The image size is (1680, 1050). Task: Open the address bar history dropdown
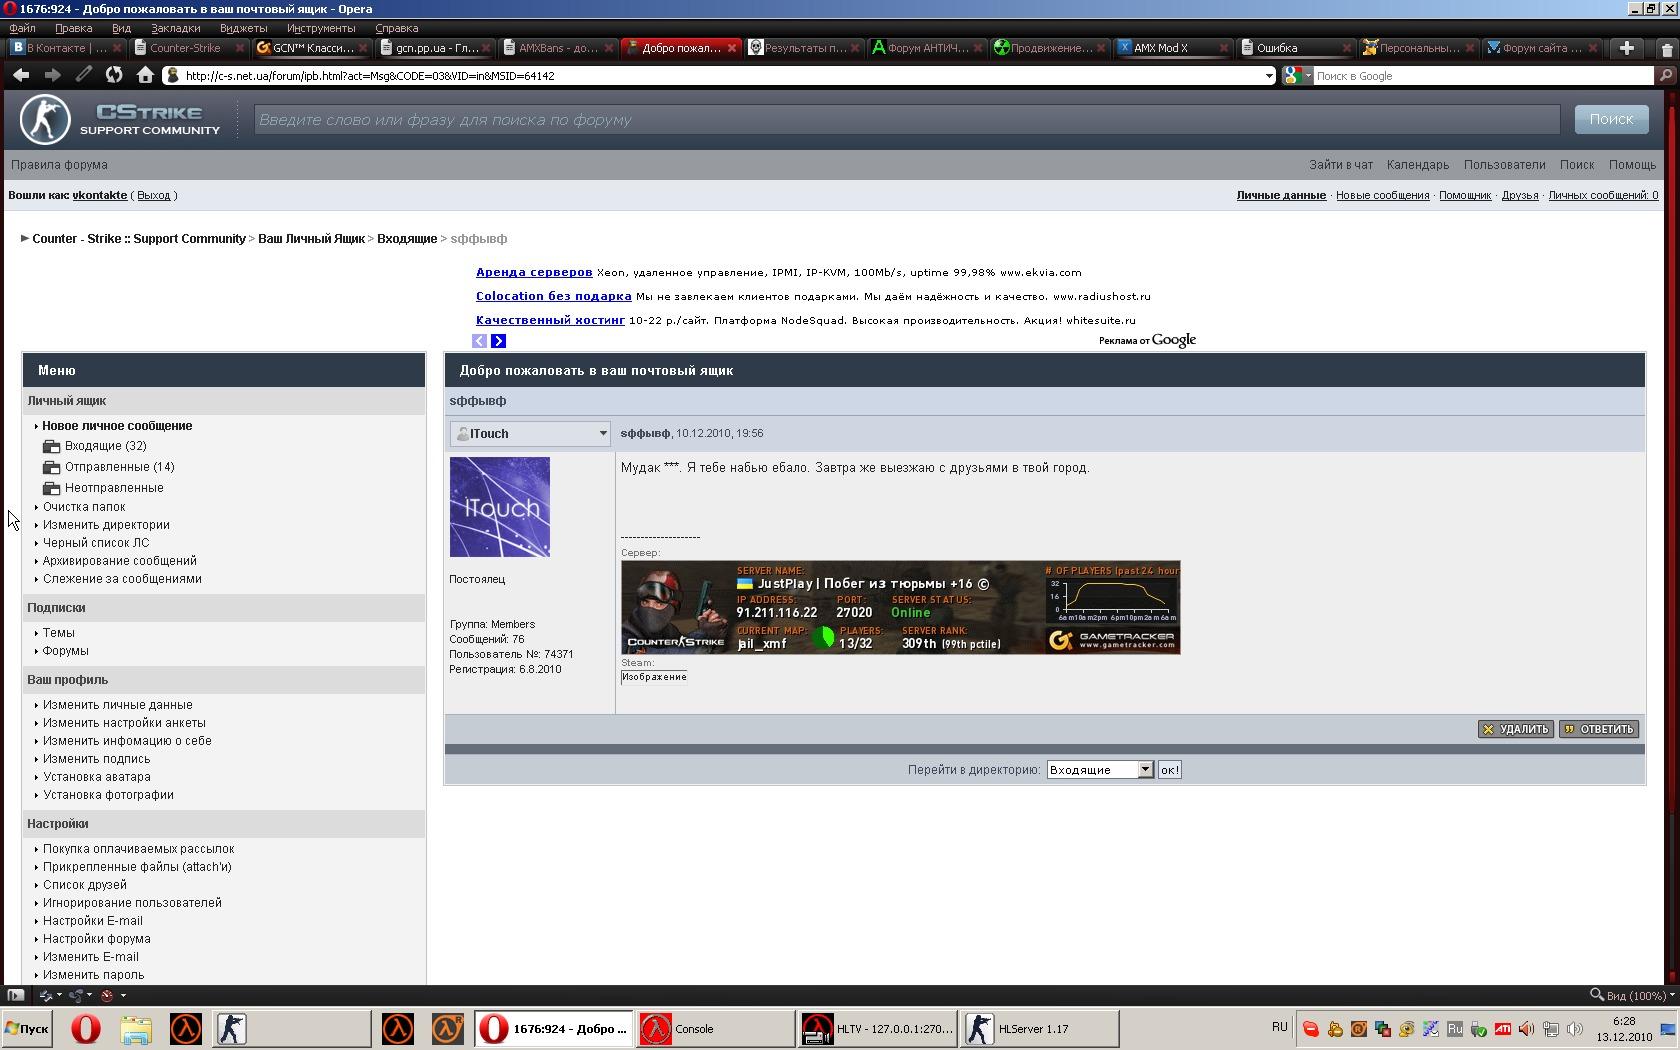pyautogui.click(x=1269, y=76)
